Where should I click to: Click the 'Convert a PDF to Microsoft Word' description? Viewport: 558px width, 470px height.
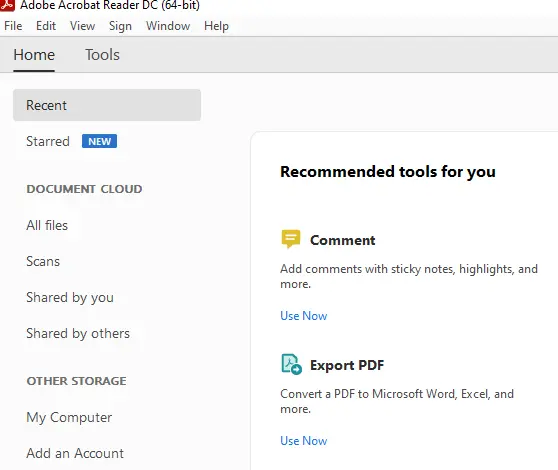pos(397,401)
